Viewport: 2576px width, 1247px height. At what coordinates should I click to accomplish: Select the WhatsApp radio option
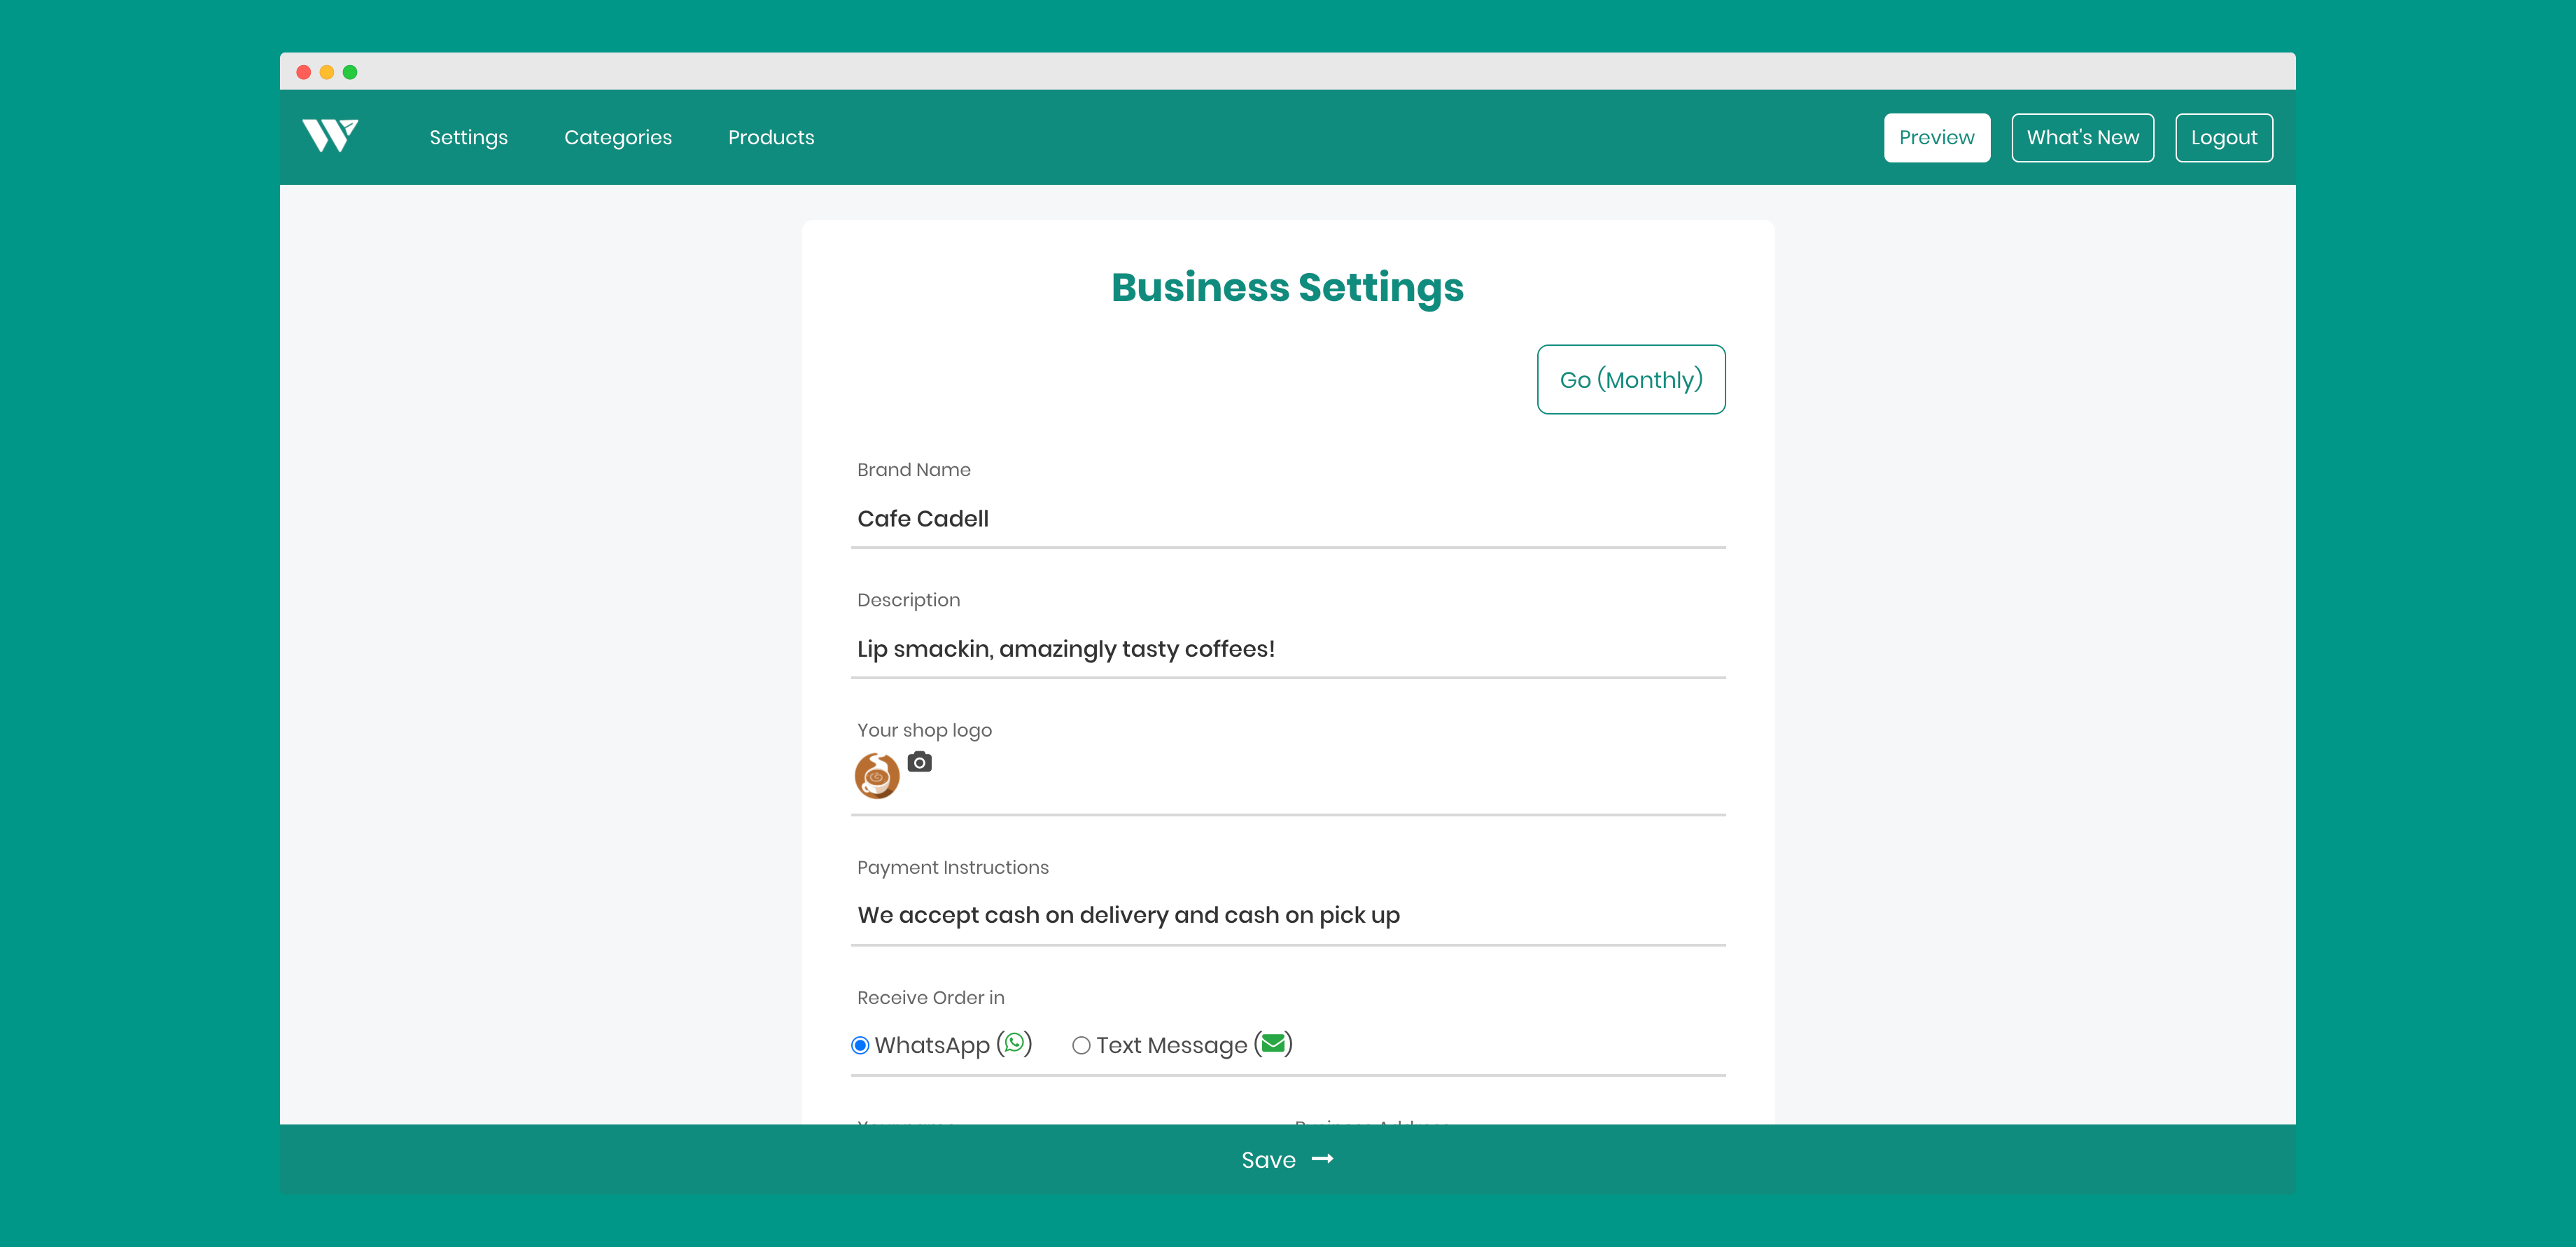pyautogui.click(x=860, y=1045)
